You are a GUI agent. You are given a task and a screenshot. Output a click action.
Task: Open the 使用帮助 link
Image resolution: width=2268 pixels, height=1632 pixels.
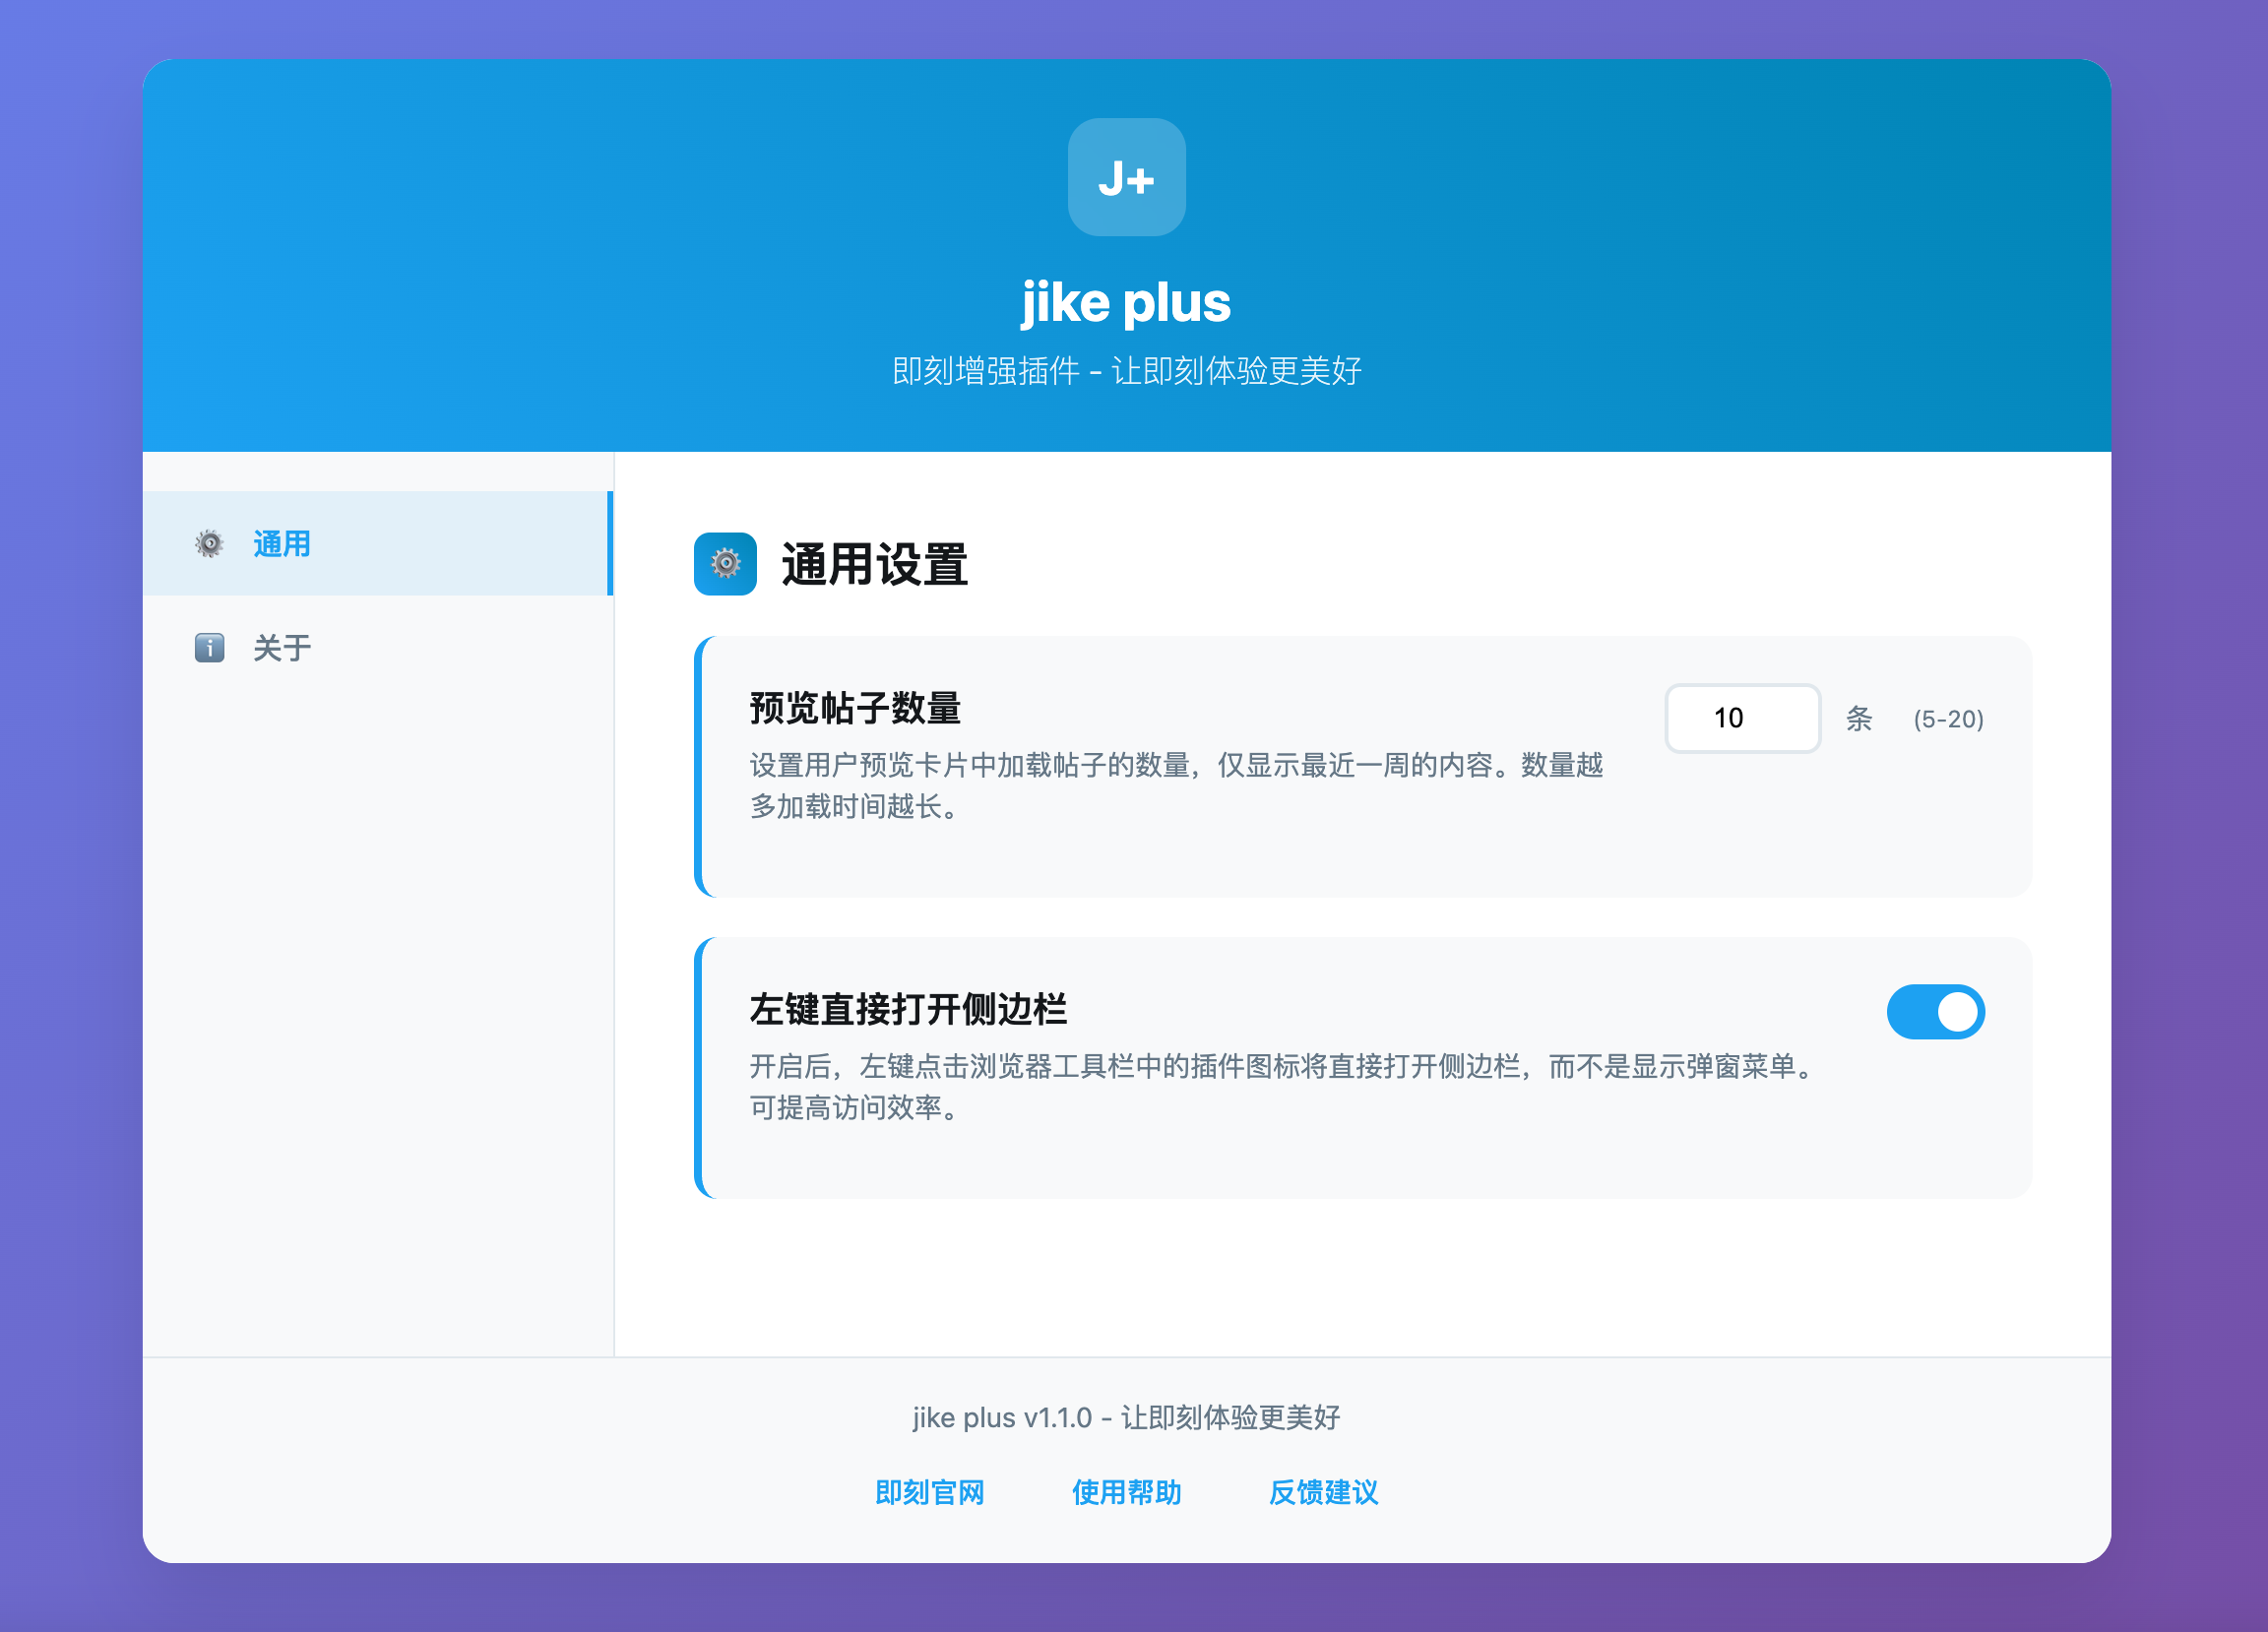1126,1491
